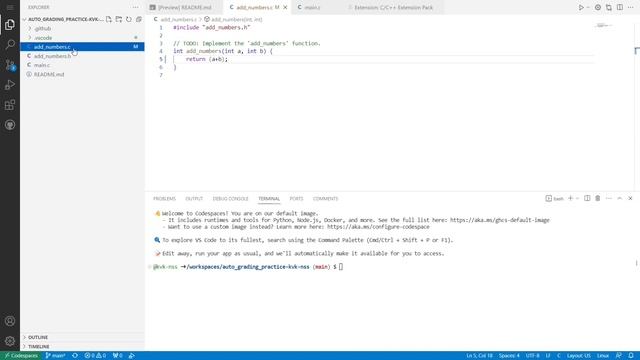The image size is (640, 360).
Task: Open the new terminal launch profile dropdown
Action: pos(578,198)
